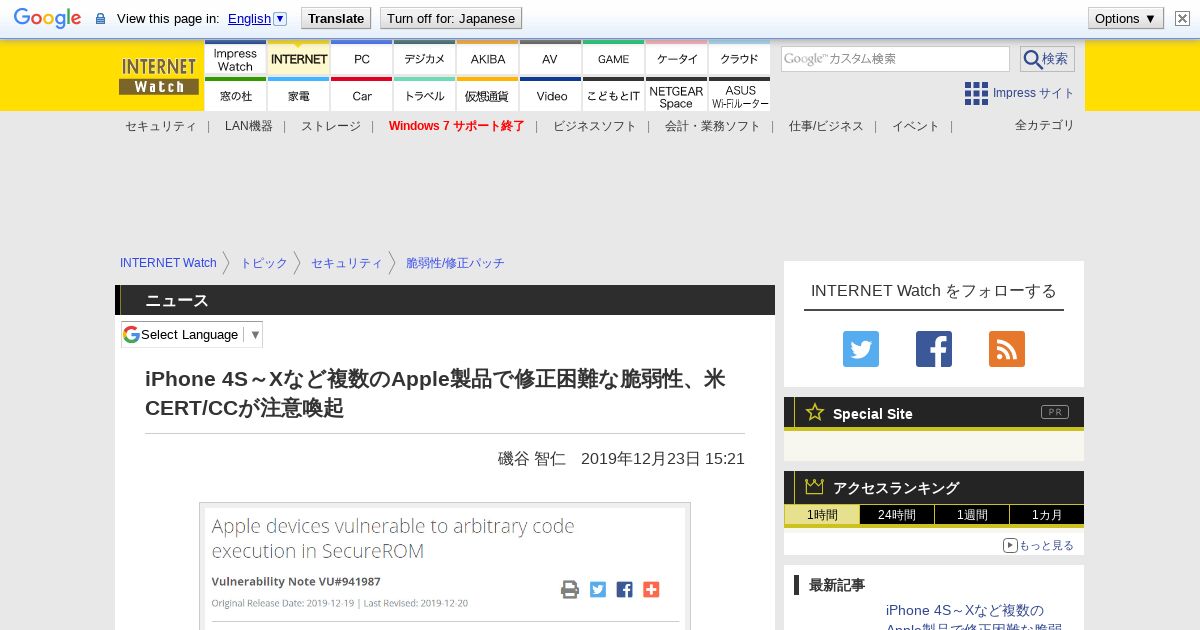Go to the イベント category
Viewport: 1200px width, 630px height.
click(x=916, y=126)
